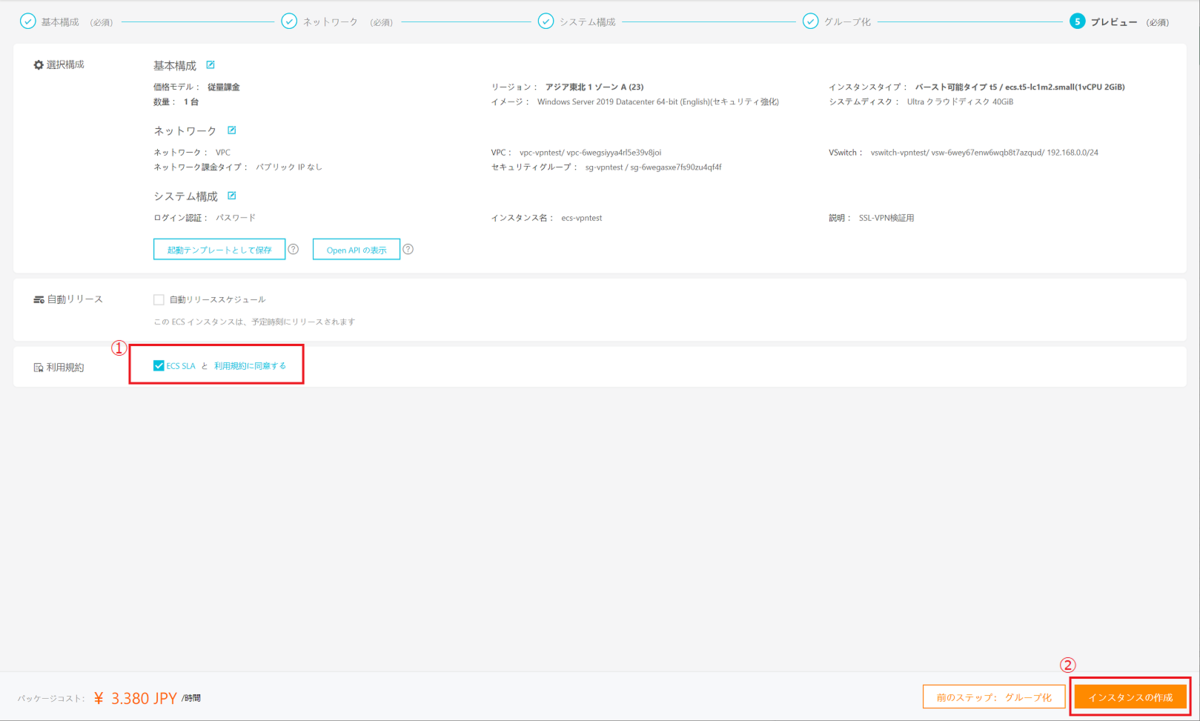Click the checkmark icon of 基本構成 step
Viewport: 1200px width, 721px height.
(28, 21)
